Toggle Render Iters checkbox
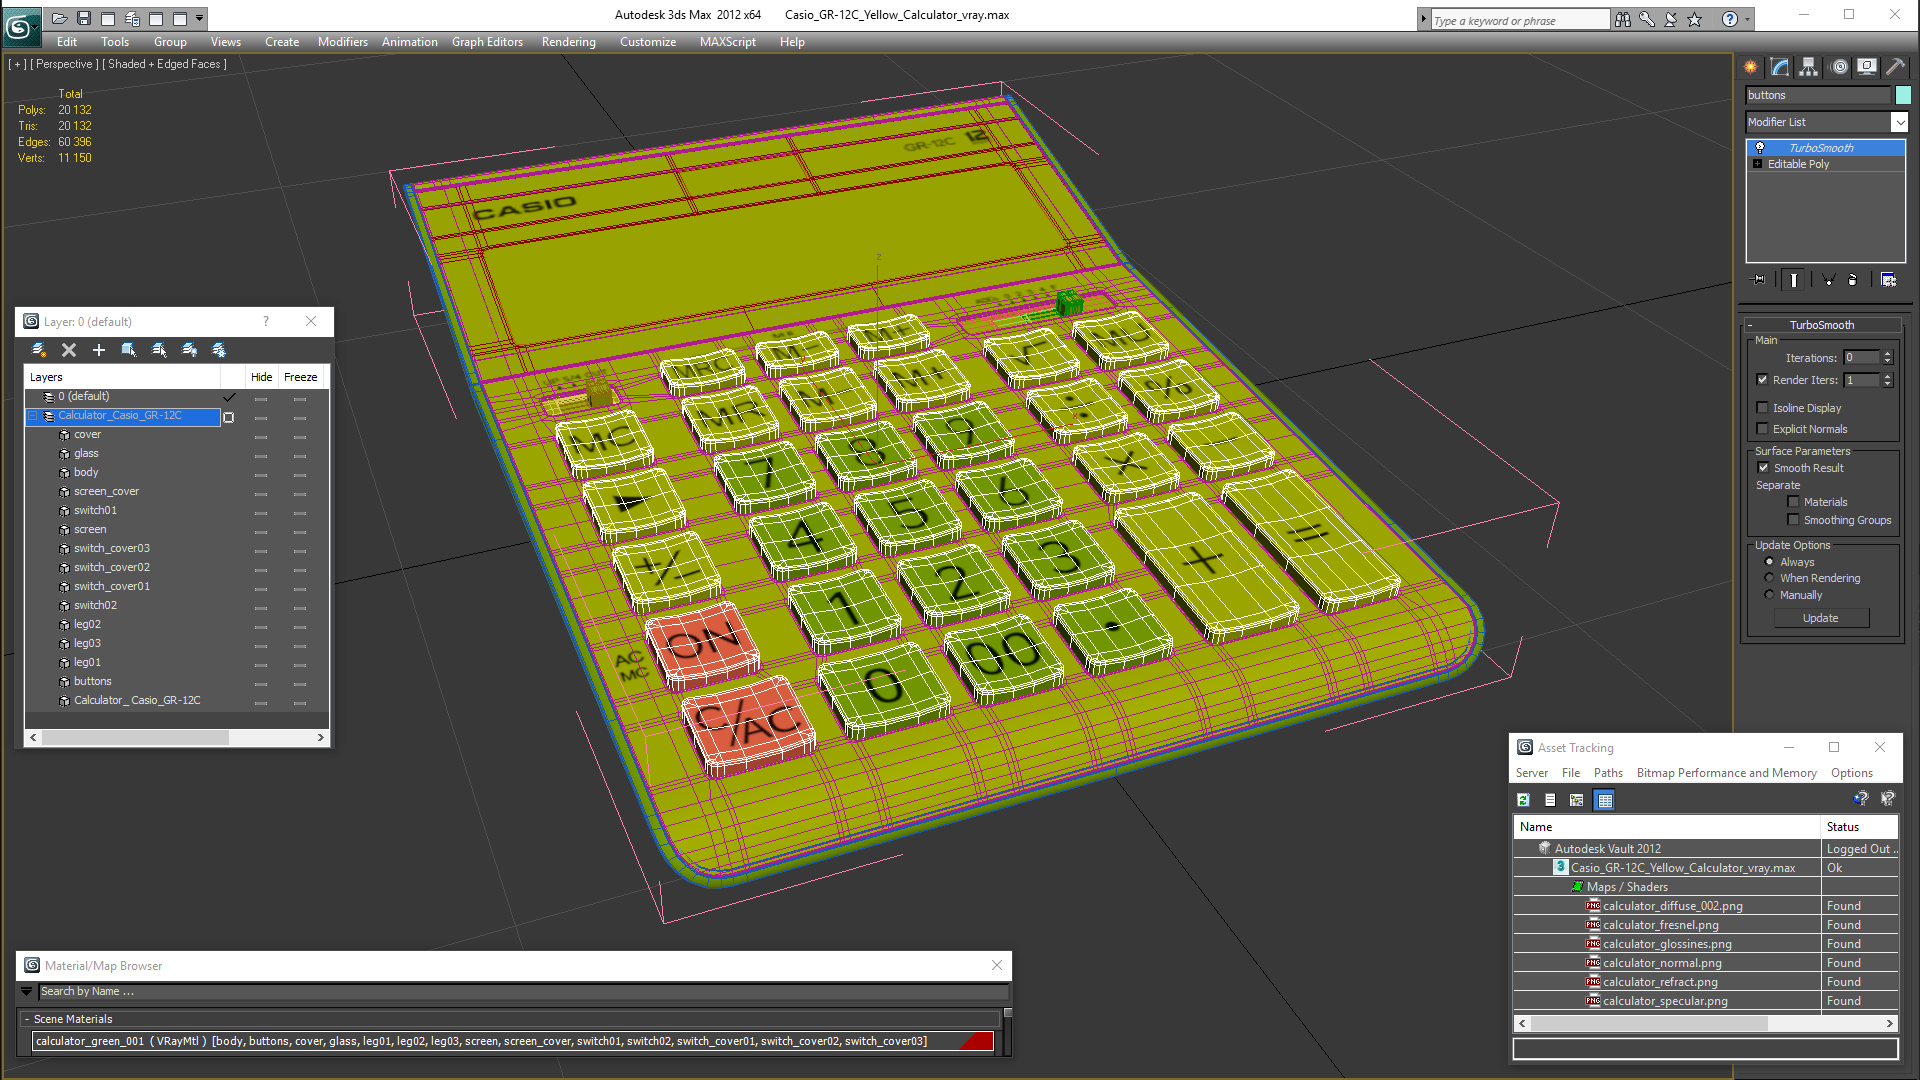1920x1080 pixels. click(1763, 380)
